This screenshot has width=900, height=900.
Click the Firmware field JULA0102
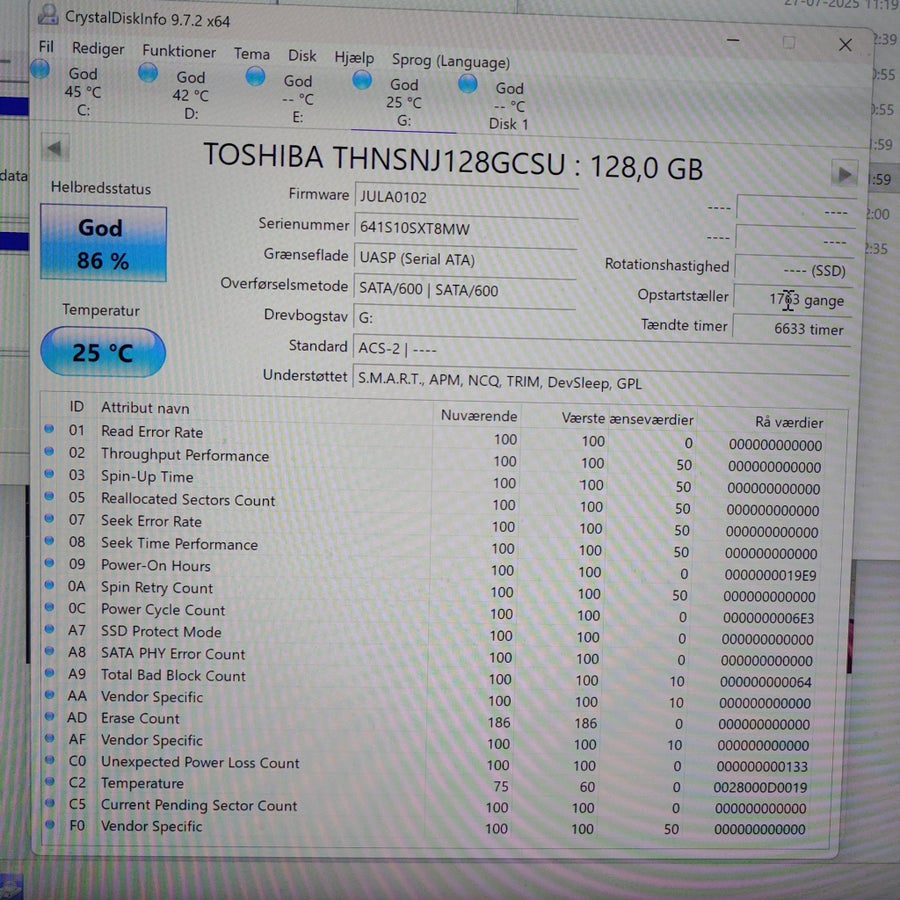click(x=466, y=197)
